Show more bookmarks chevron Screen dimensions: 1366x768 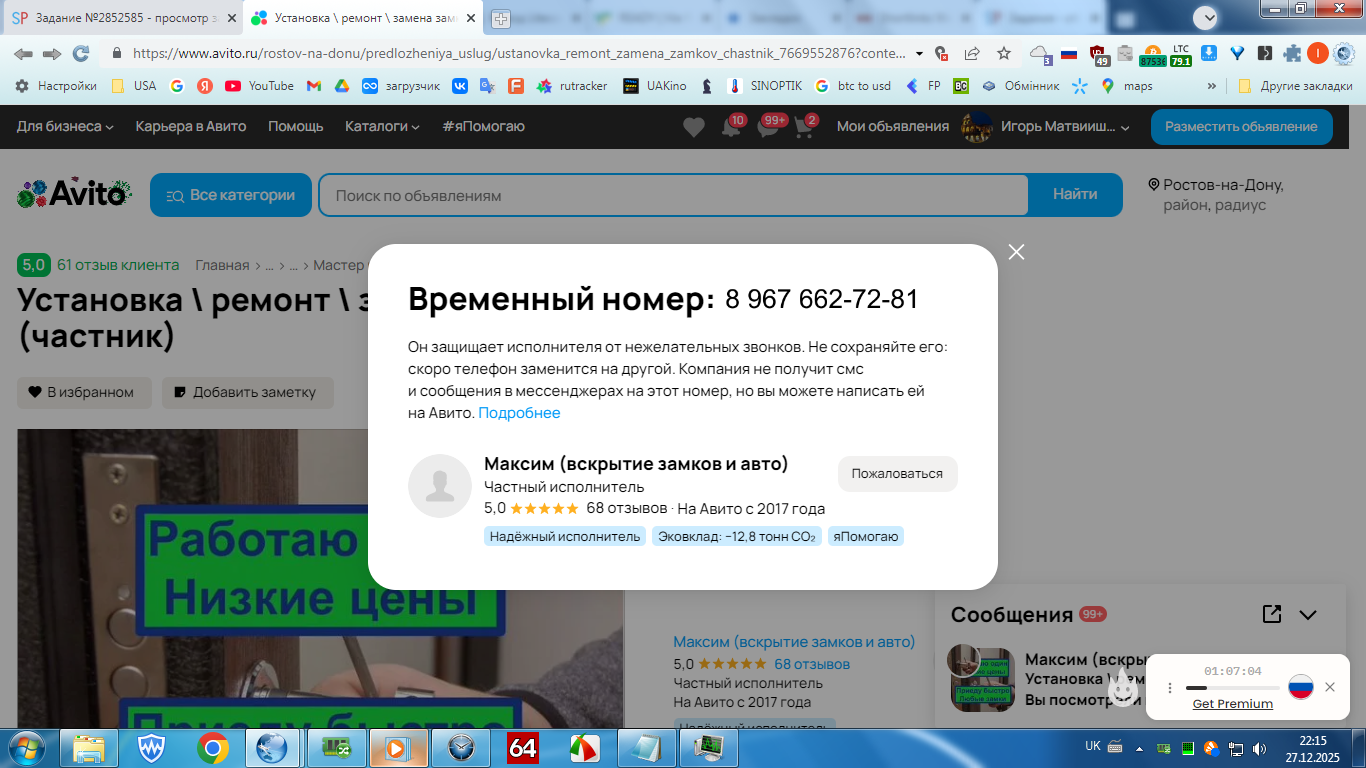tap(1212, 86)
